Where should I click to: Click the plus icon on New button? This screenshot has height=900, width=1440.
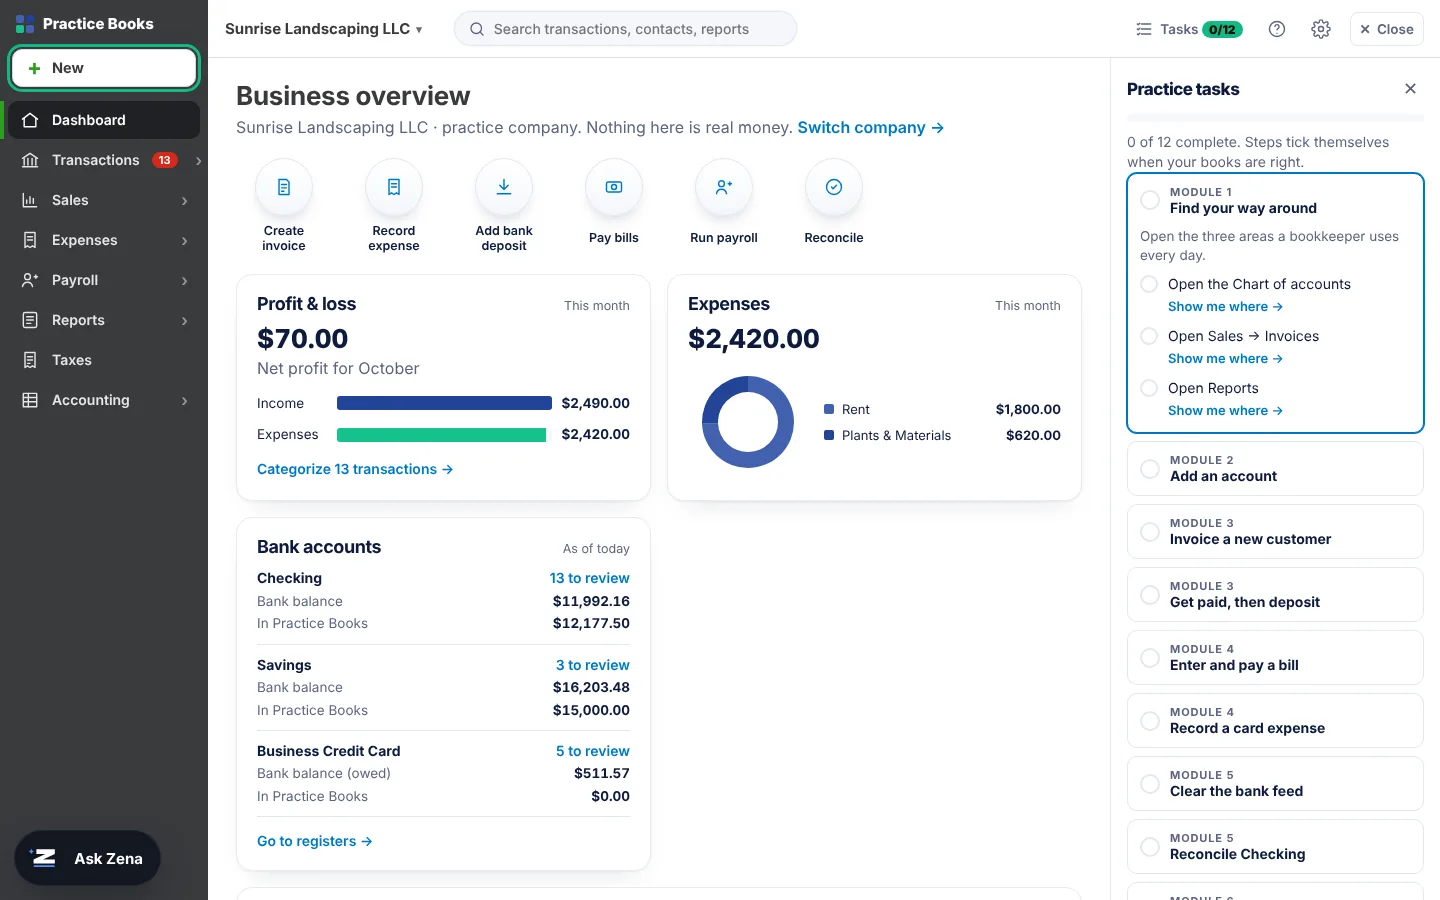tap(34, 68)
